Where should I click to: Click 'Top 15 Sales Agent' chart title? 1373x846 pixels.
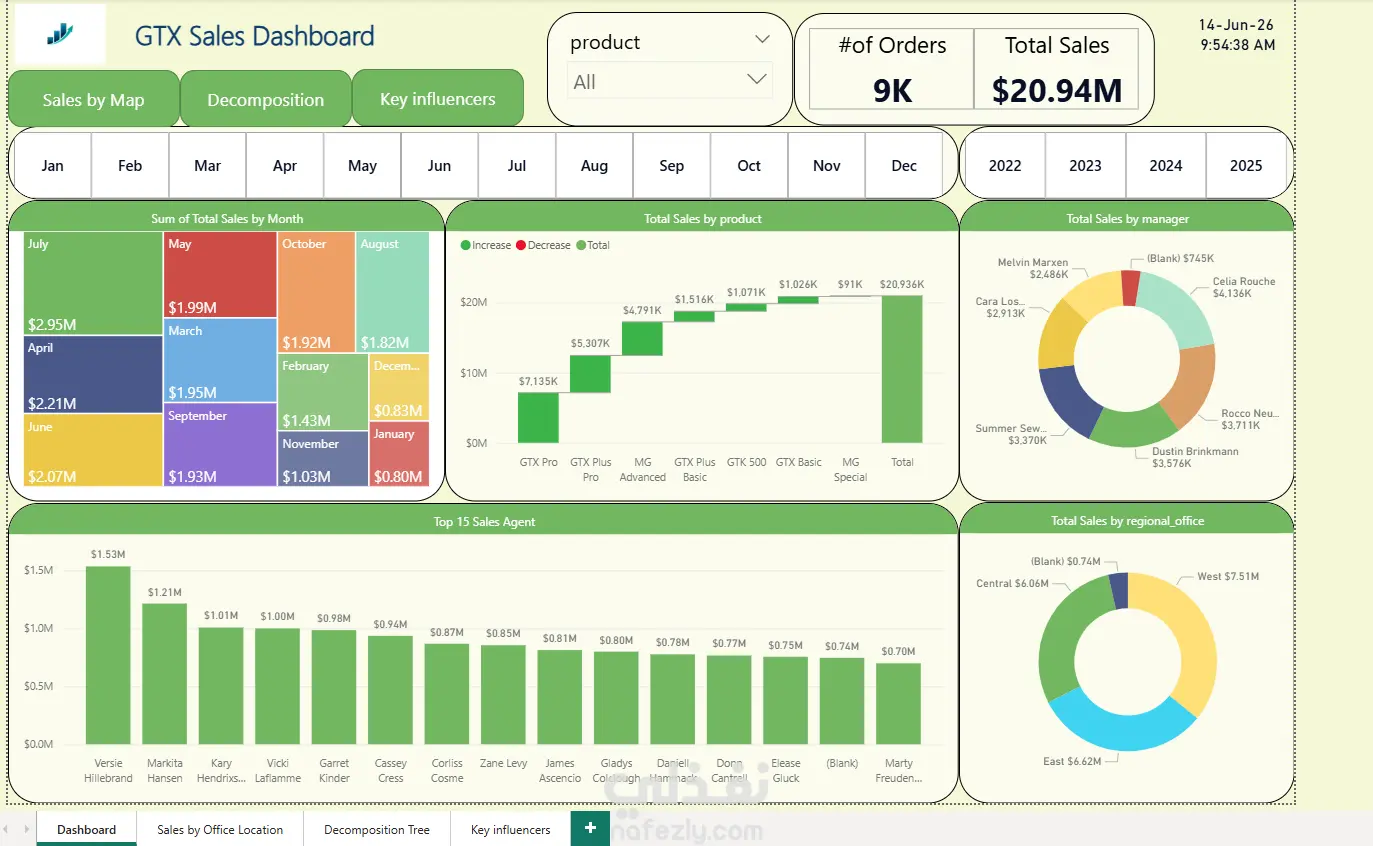(484, 521)
